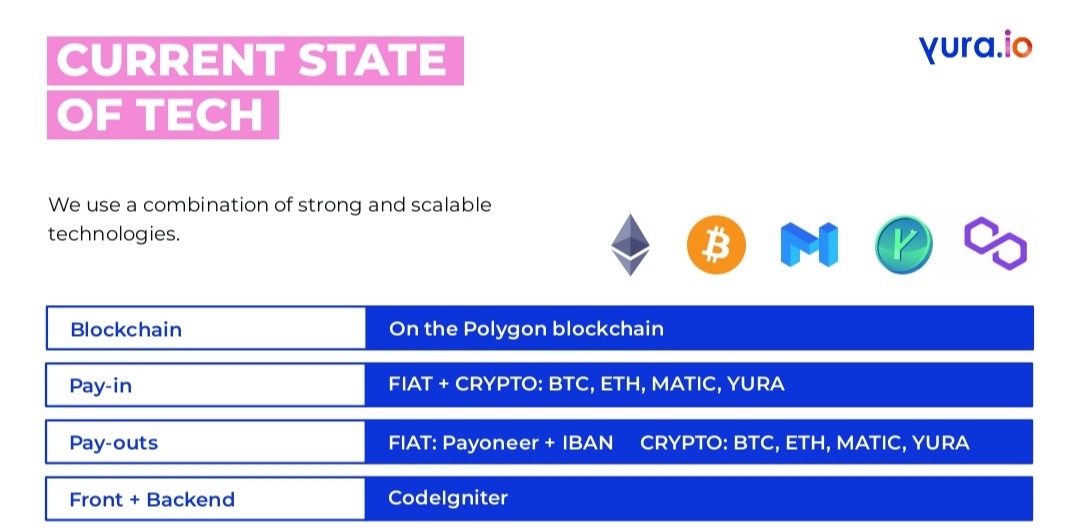Image resolution: width=1080 pixels, height=528 pixels.
Task: Click the blue bar of the Front + Backend row
Action: tap(699, 498)
